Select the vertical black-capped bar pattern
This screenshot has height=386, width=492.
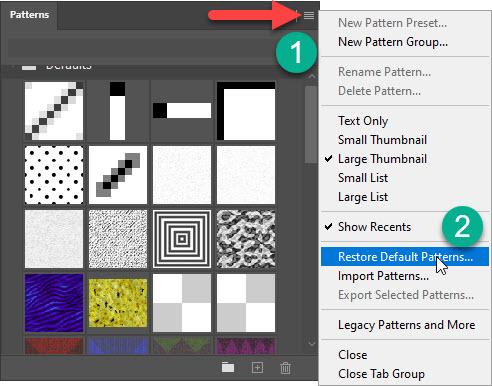[118, 111]
